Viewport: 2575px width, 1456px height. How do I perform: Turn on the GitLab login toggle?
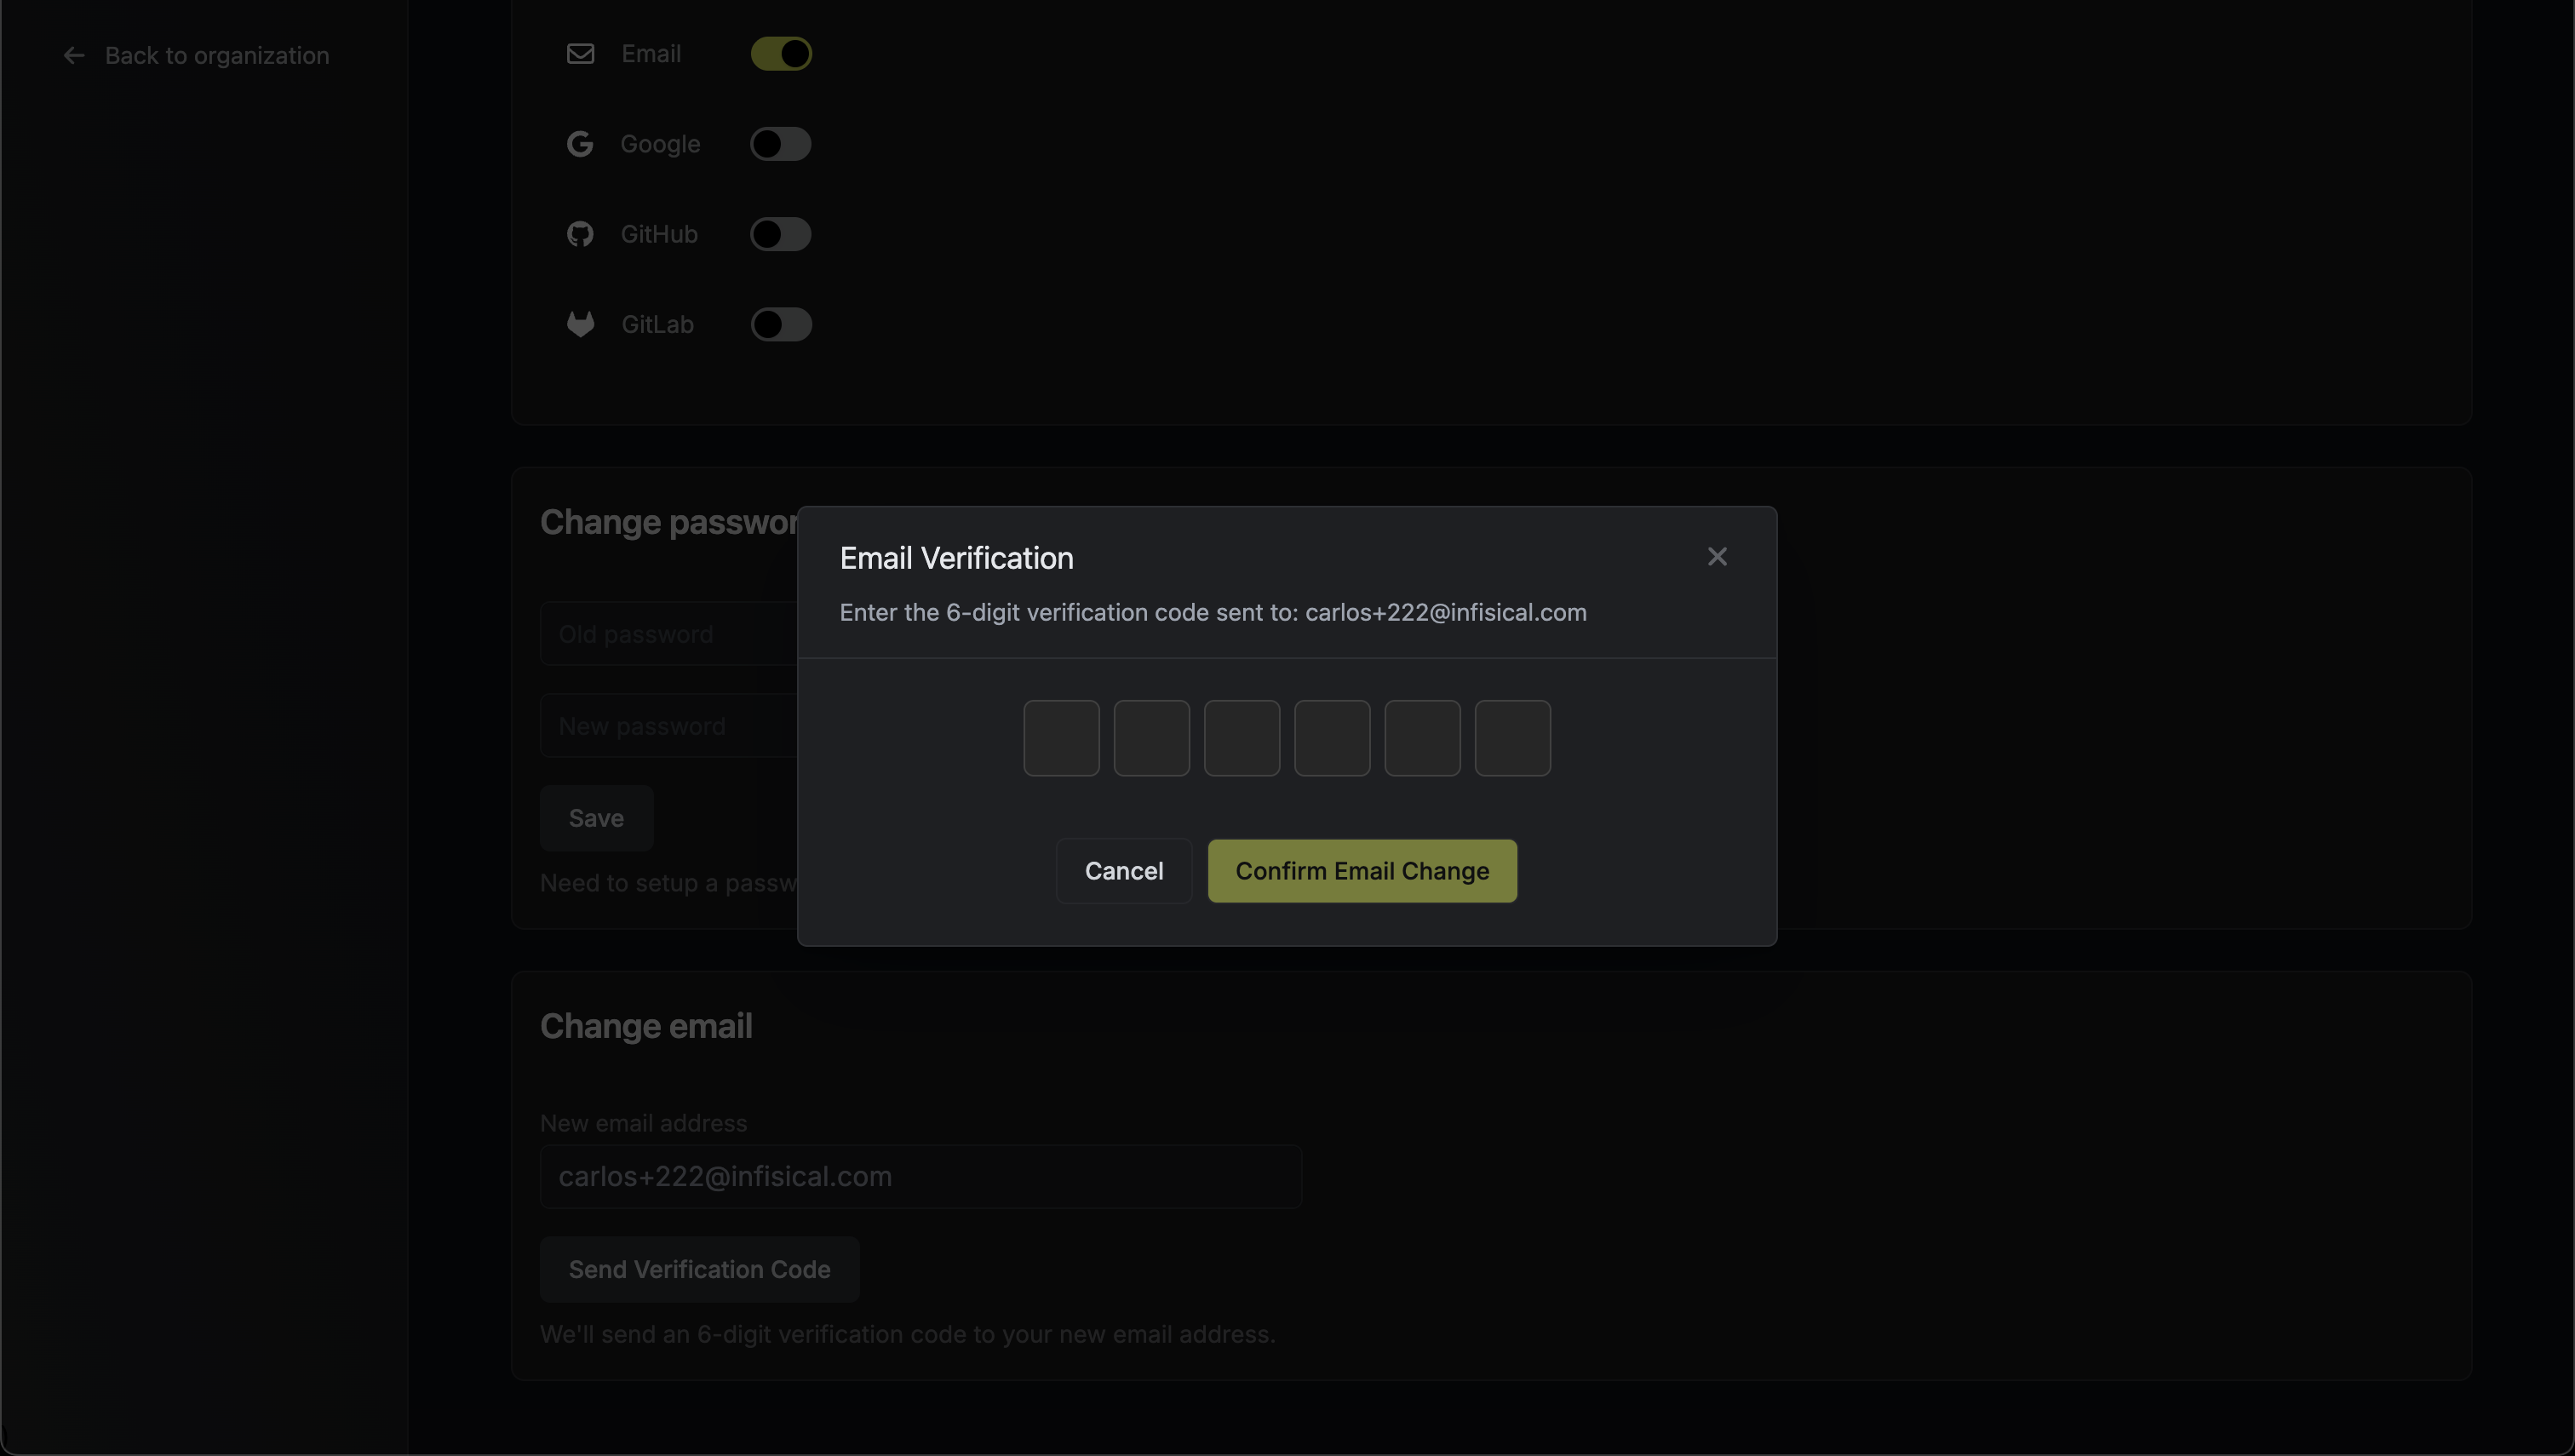(x=781, y=324)
